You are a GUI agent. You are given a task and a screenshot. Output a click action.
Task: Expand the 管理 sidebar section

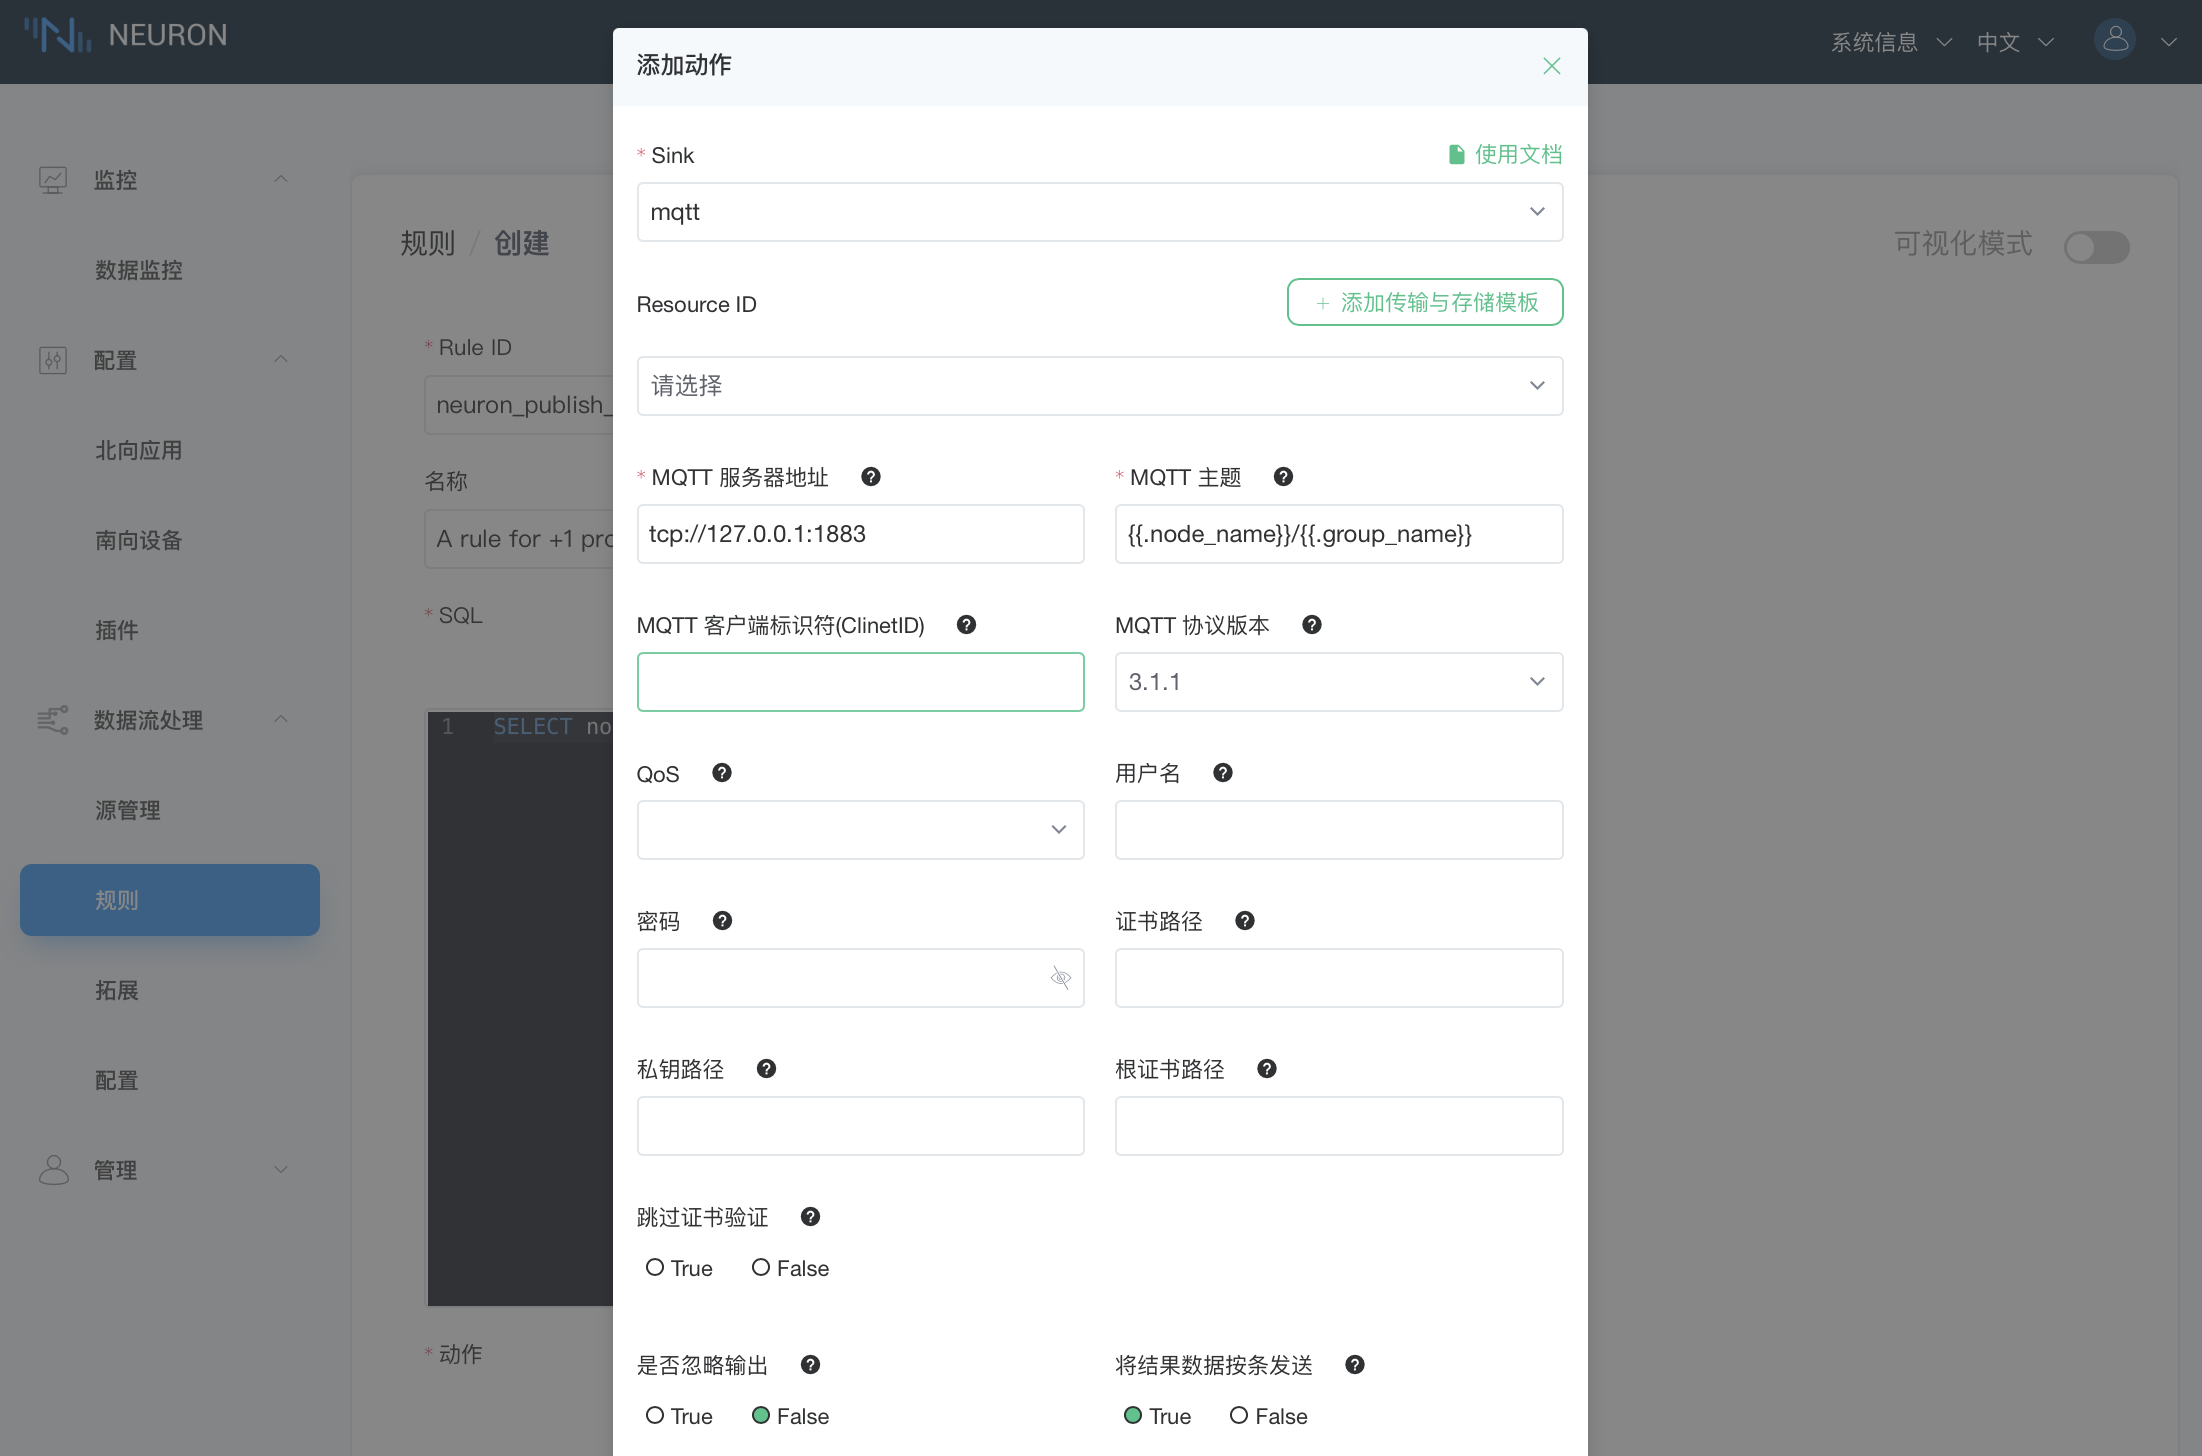281,1170
